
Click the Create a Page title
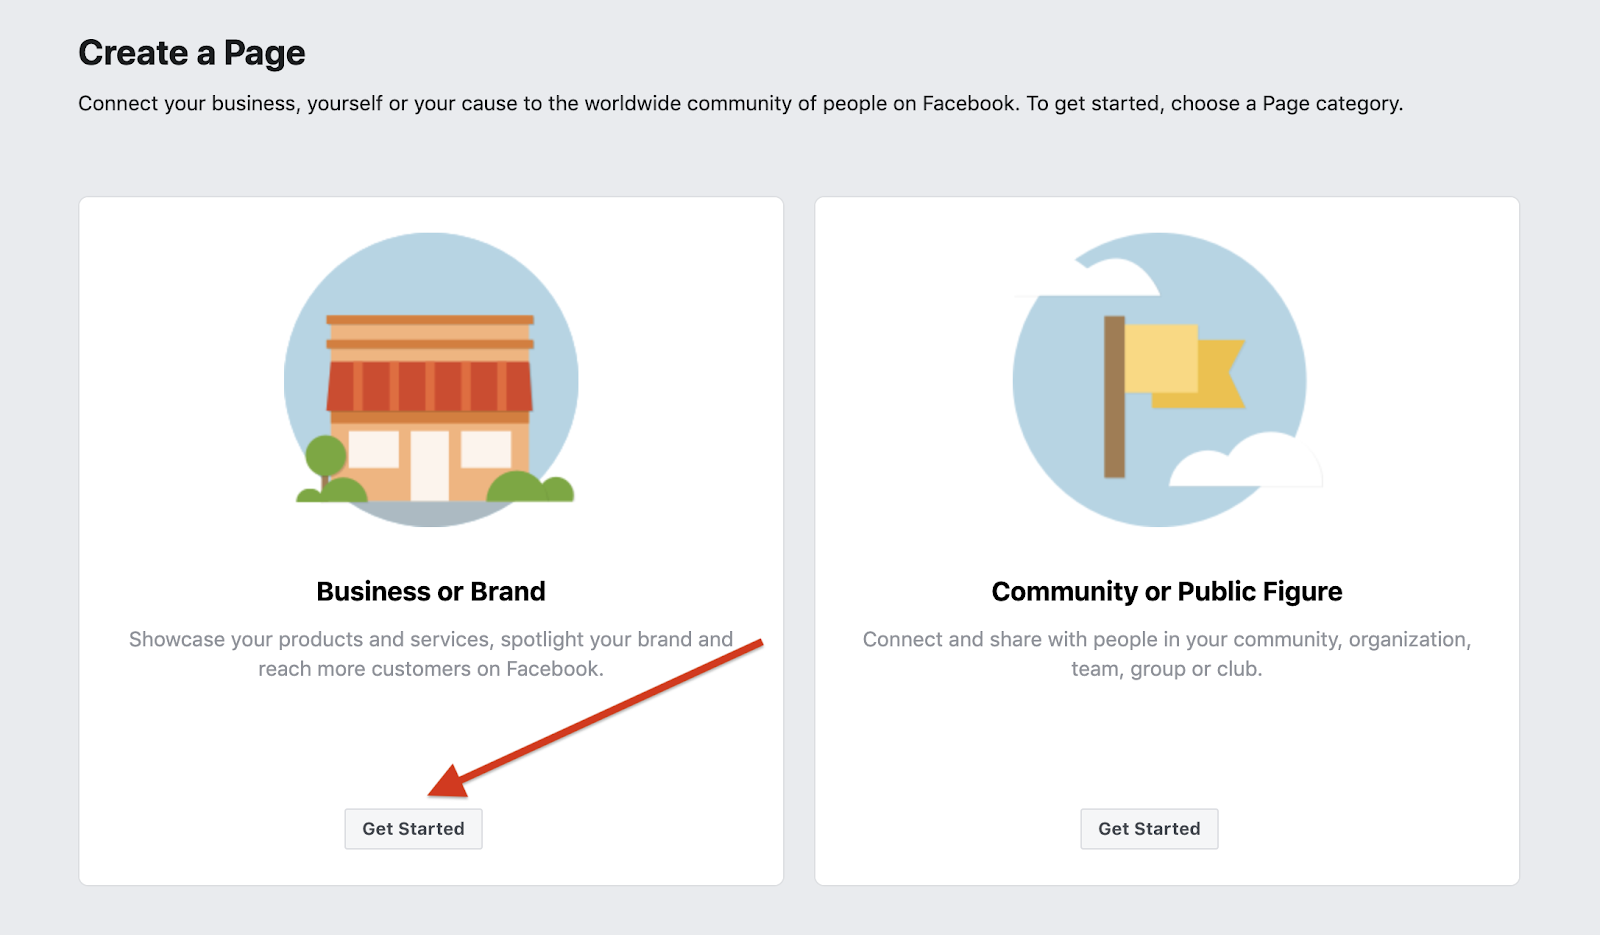point(192,53)
